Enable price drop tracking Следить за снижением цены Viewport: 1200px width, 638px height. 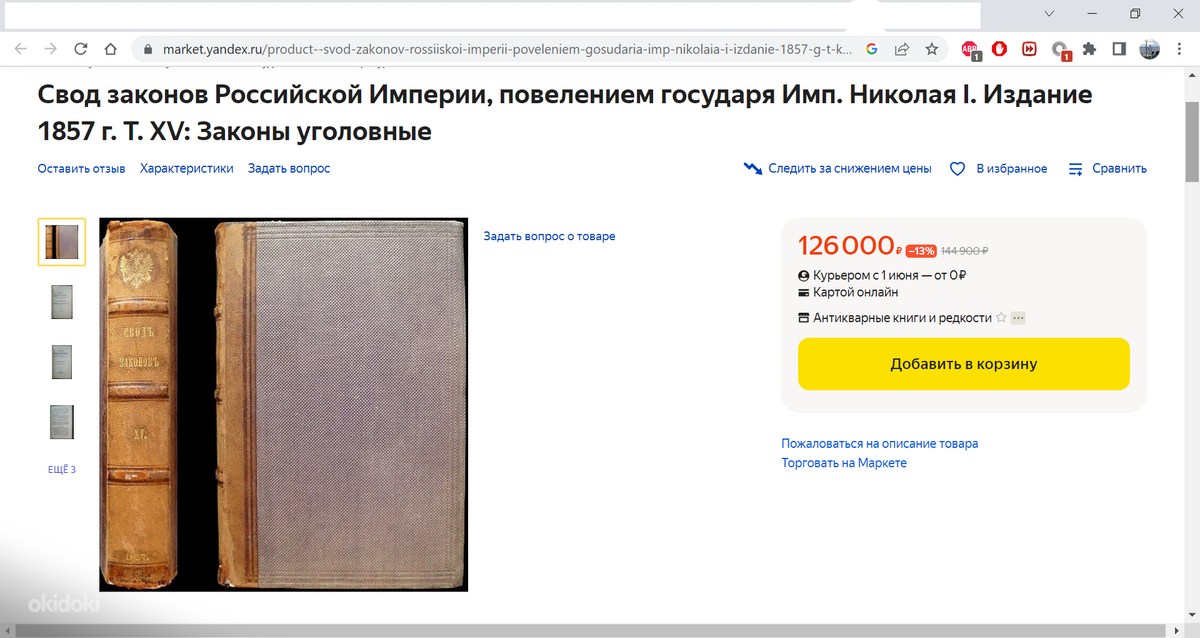838,169
